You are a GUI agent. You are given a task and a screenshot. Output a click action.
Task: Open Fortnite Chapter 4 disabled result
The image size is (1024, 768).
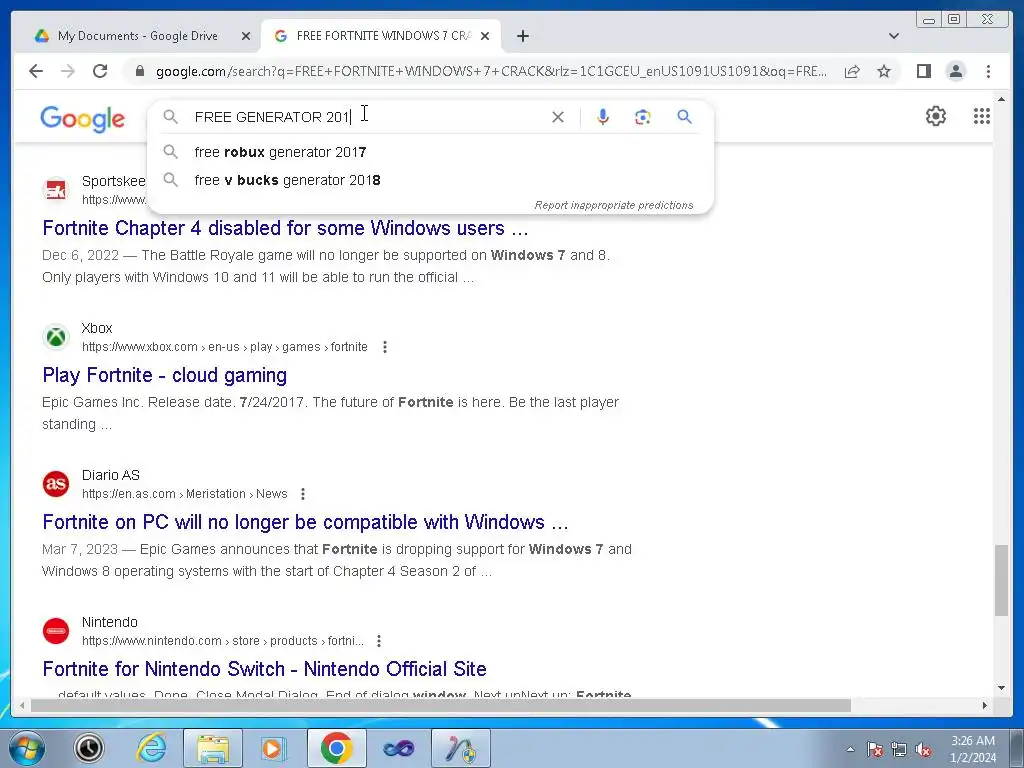pos(285,228)
